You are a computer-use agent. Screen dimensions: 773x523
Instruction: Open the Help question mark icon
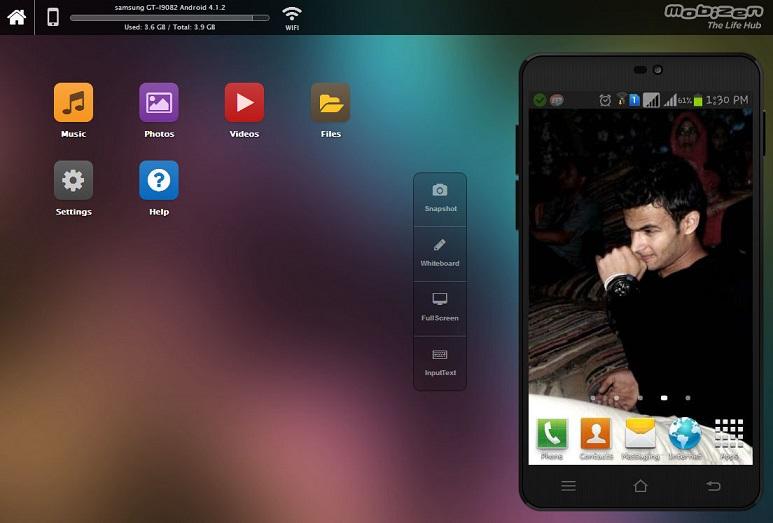tap(159, 181)
